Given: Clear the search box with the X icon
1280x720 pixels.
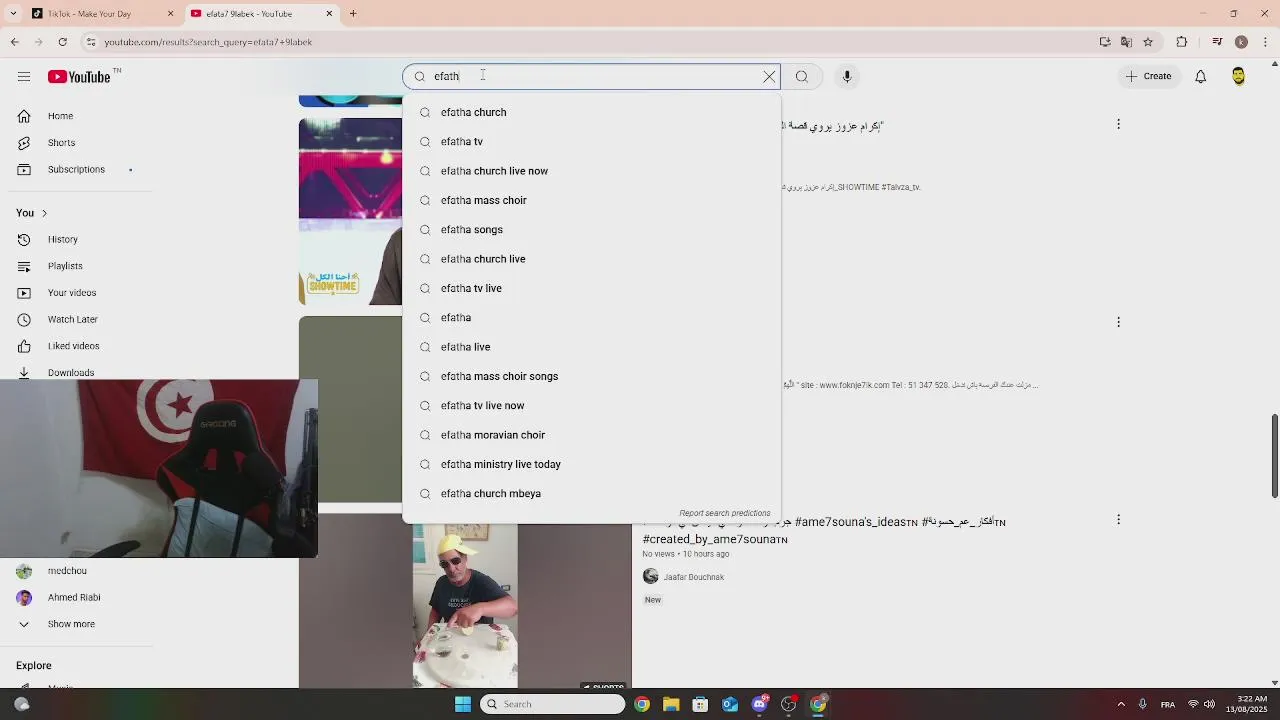Looking at the screenshot, I should coord(769,77).
